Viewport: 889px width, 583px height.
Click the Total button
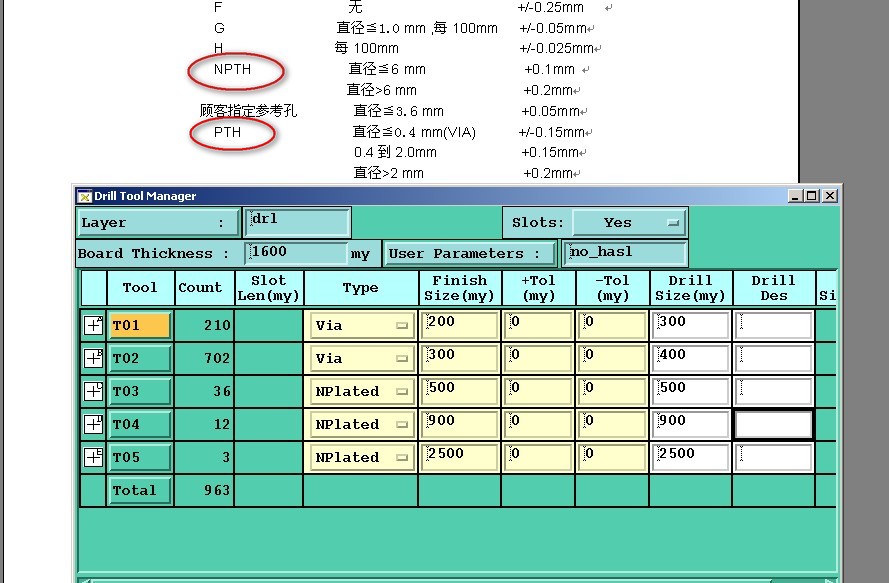pos(139,490)
